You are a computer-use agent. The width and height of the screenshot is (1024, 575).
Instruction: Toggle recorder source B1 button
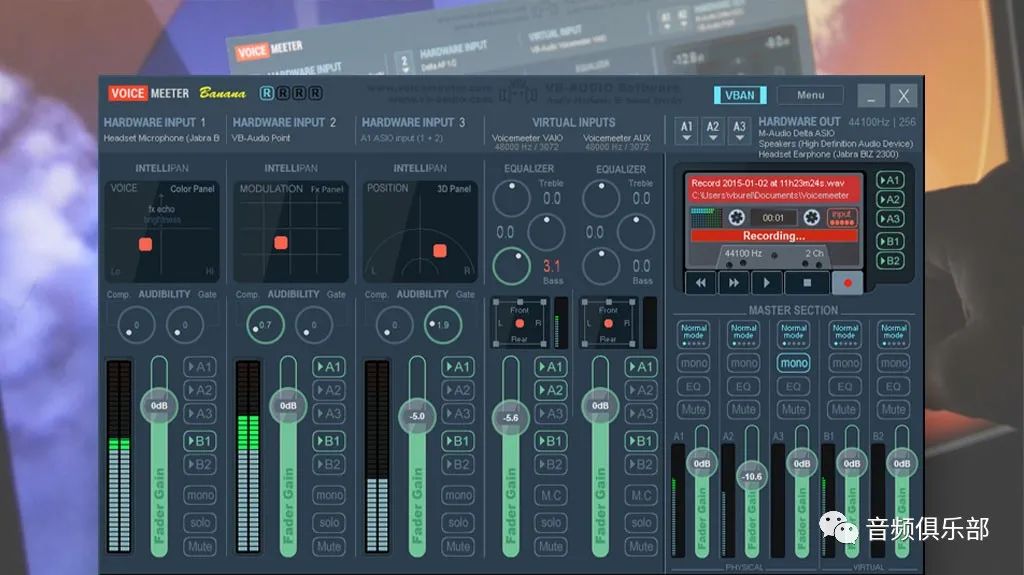pos(889,241)
